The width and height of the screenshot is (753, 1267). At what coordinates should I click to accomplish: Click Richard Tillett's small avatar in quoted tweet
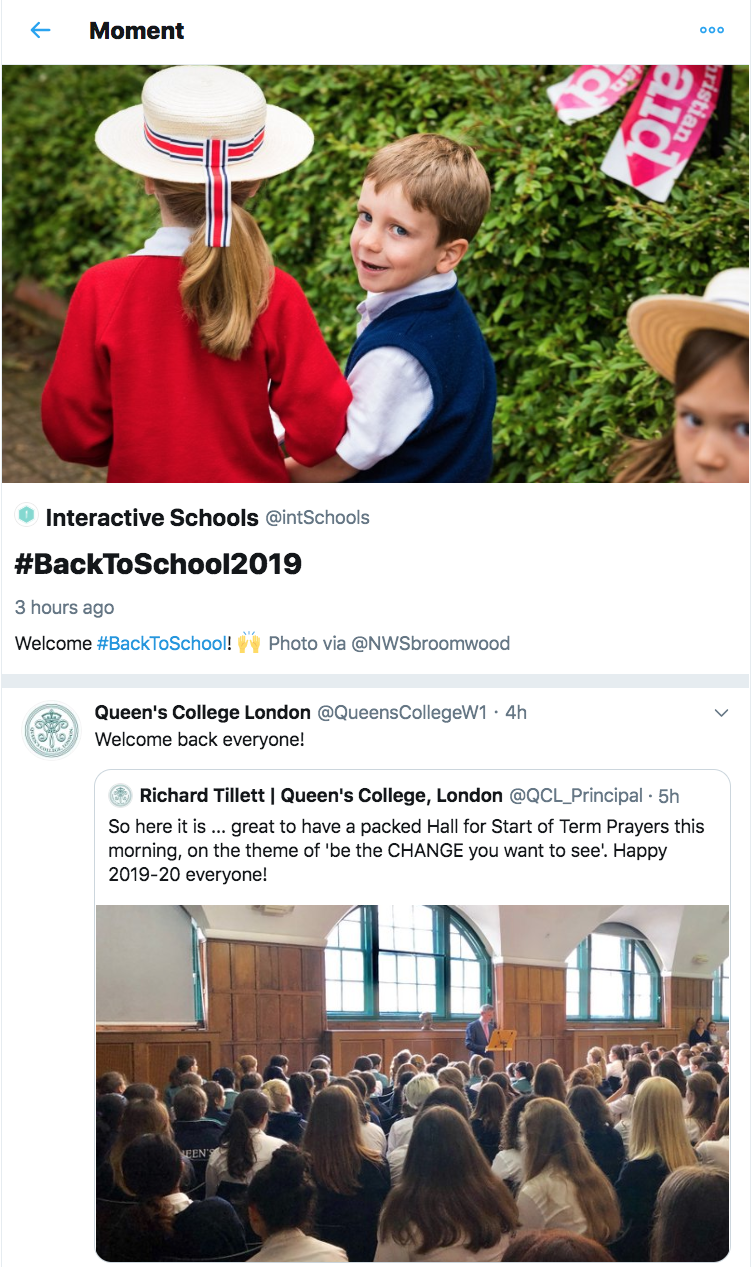(121, 796)
